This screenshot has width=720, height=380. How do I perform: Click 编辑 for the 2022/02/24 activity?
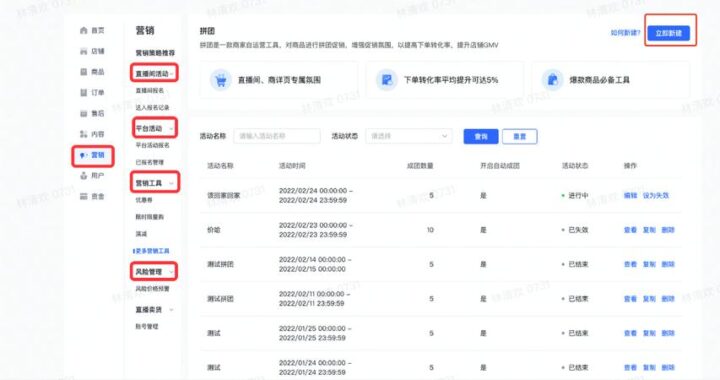[x=630, y=196]
